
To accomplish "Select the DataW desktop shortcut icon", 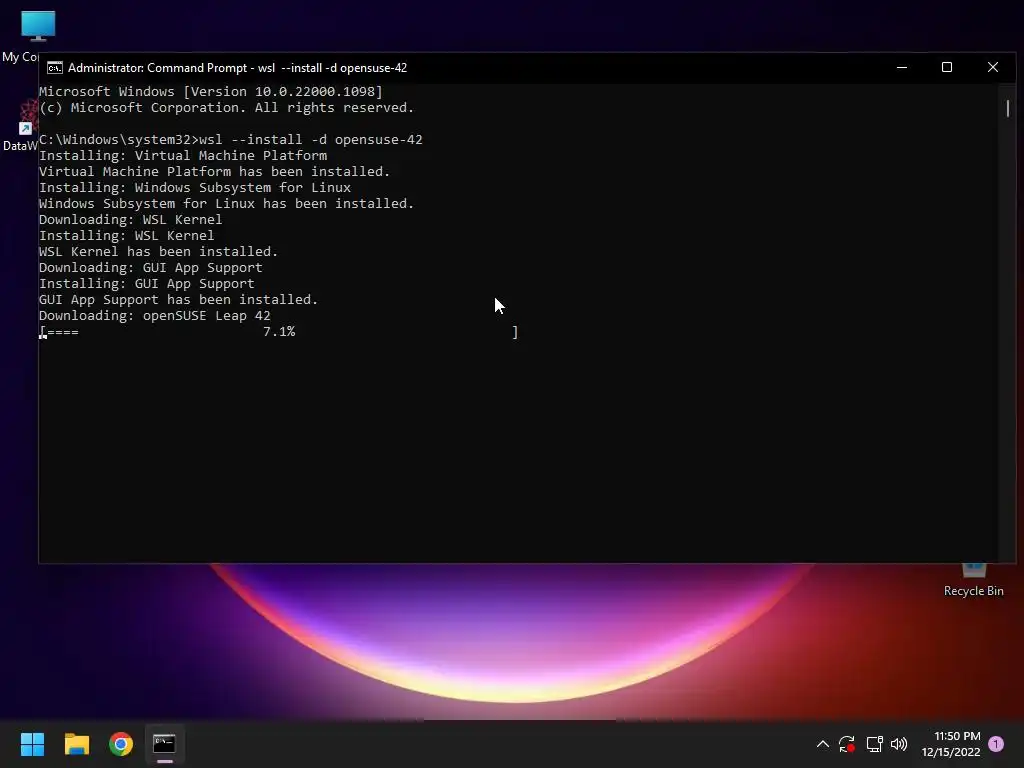I will 20,125.
